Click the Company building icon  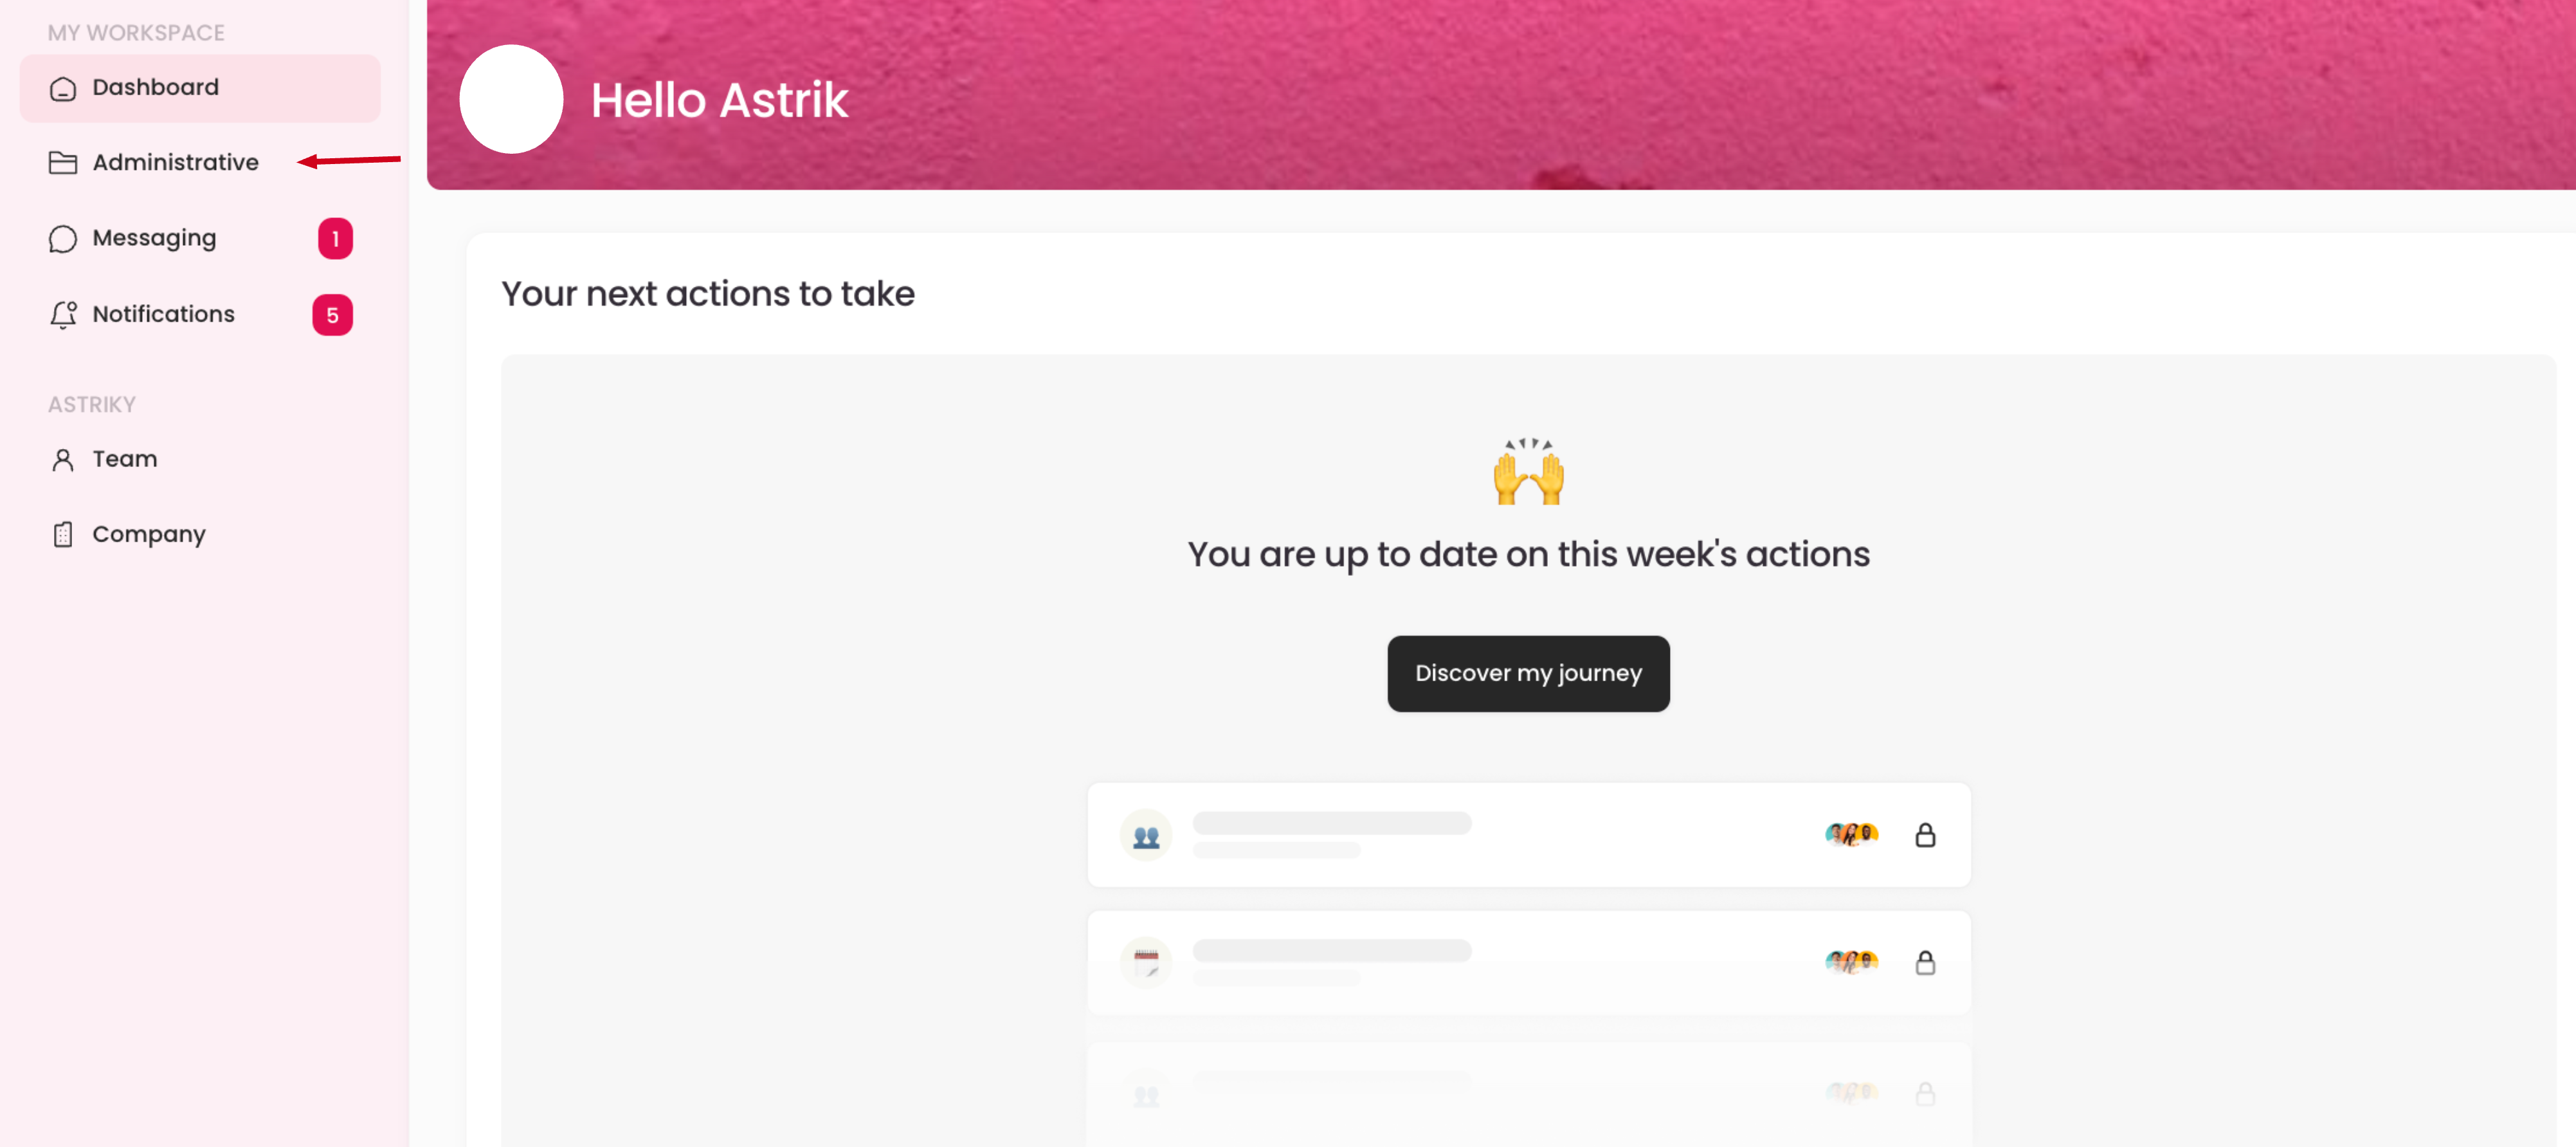(63, 535)
